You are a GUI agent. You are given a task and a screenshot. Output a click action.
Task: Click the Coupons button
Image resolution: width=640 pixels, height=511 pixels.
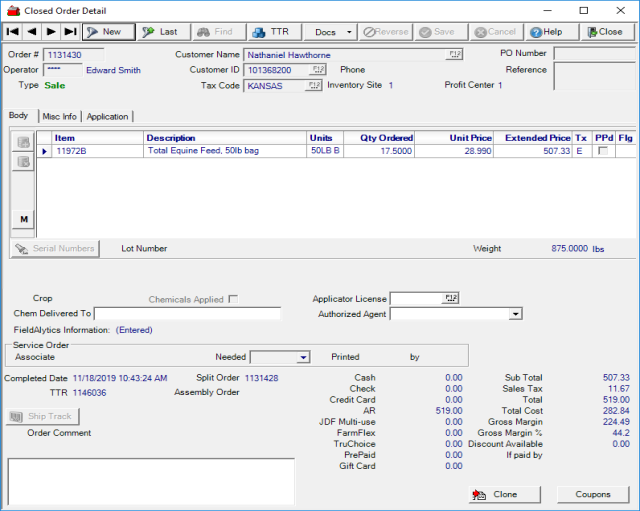tap(592, 495)
